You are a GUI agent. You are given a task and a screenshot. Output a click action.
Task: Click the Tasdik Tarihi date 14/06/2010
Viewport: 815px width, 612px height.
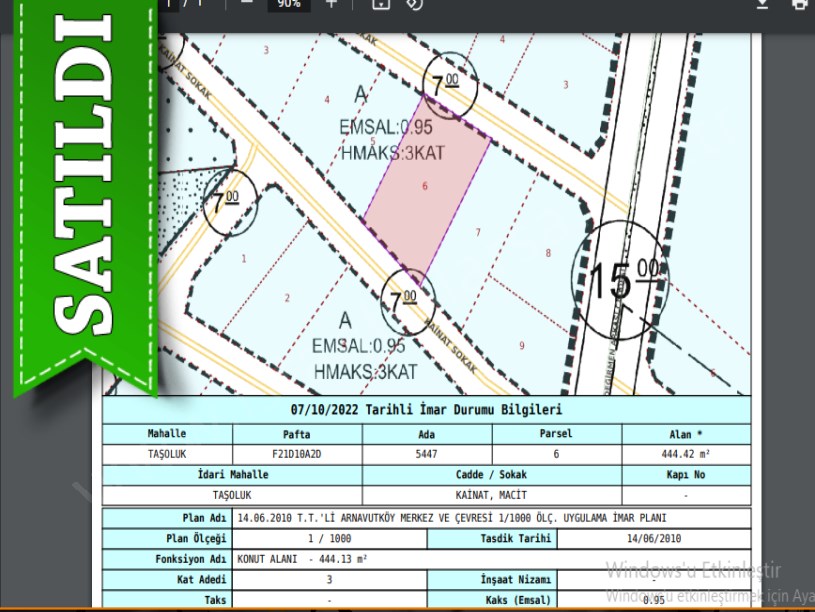[652, 539]
